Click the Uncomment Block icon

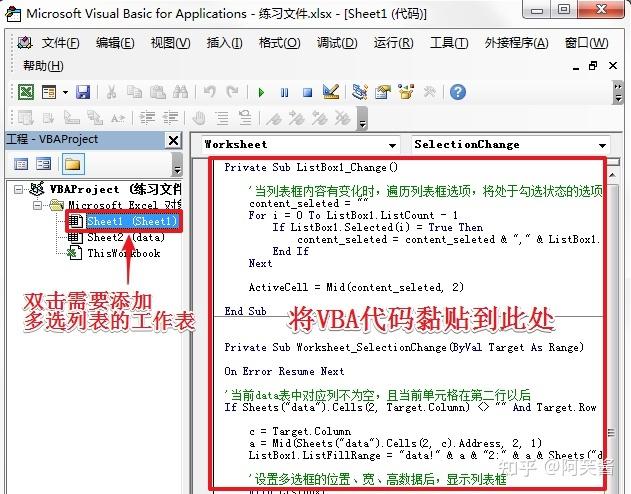tap(245, 118)
